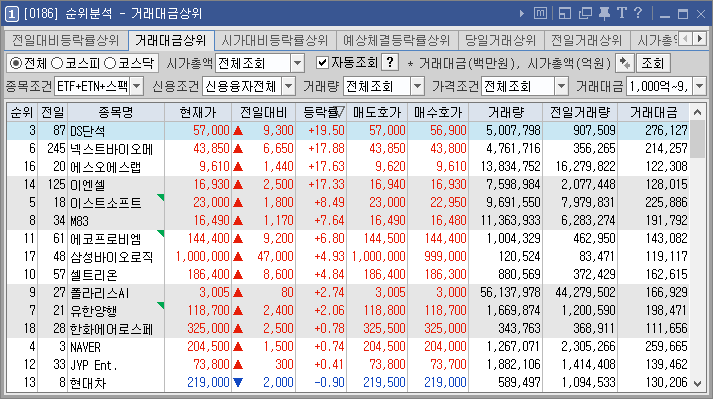Open the 종목조건 ETF+ETN+스팩 dropdown
The image size is (713, 399).
(137, 86)
